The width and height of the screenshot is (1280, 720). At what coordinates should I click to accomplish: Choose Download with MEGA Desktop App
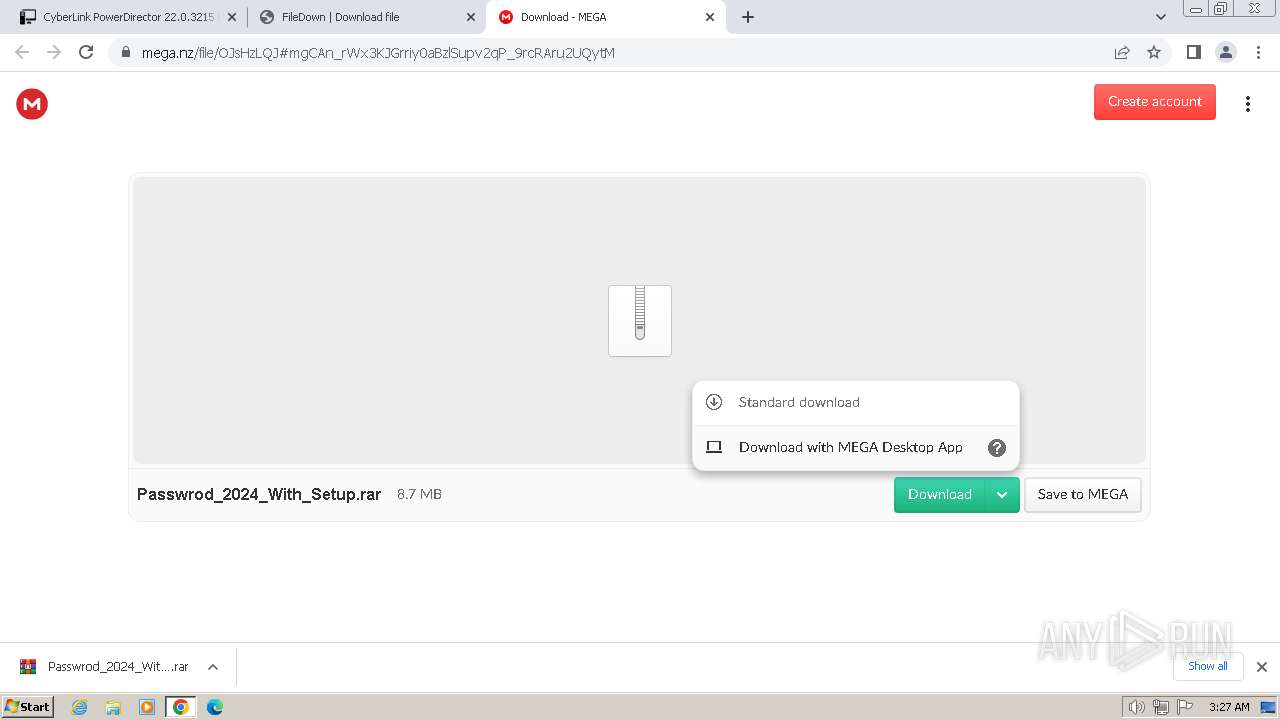coord(855,447)
